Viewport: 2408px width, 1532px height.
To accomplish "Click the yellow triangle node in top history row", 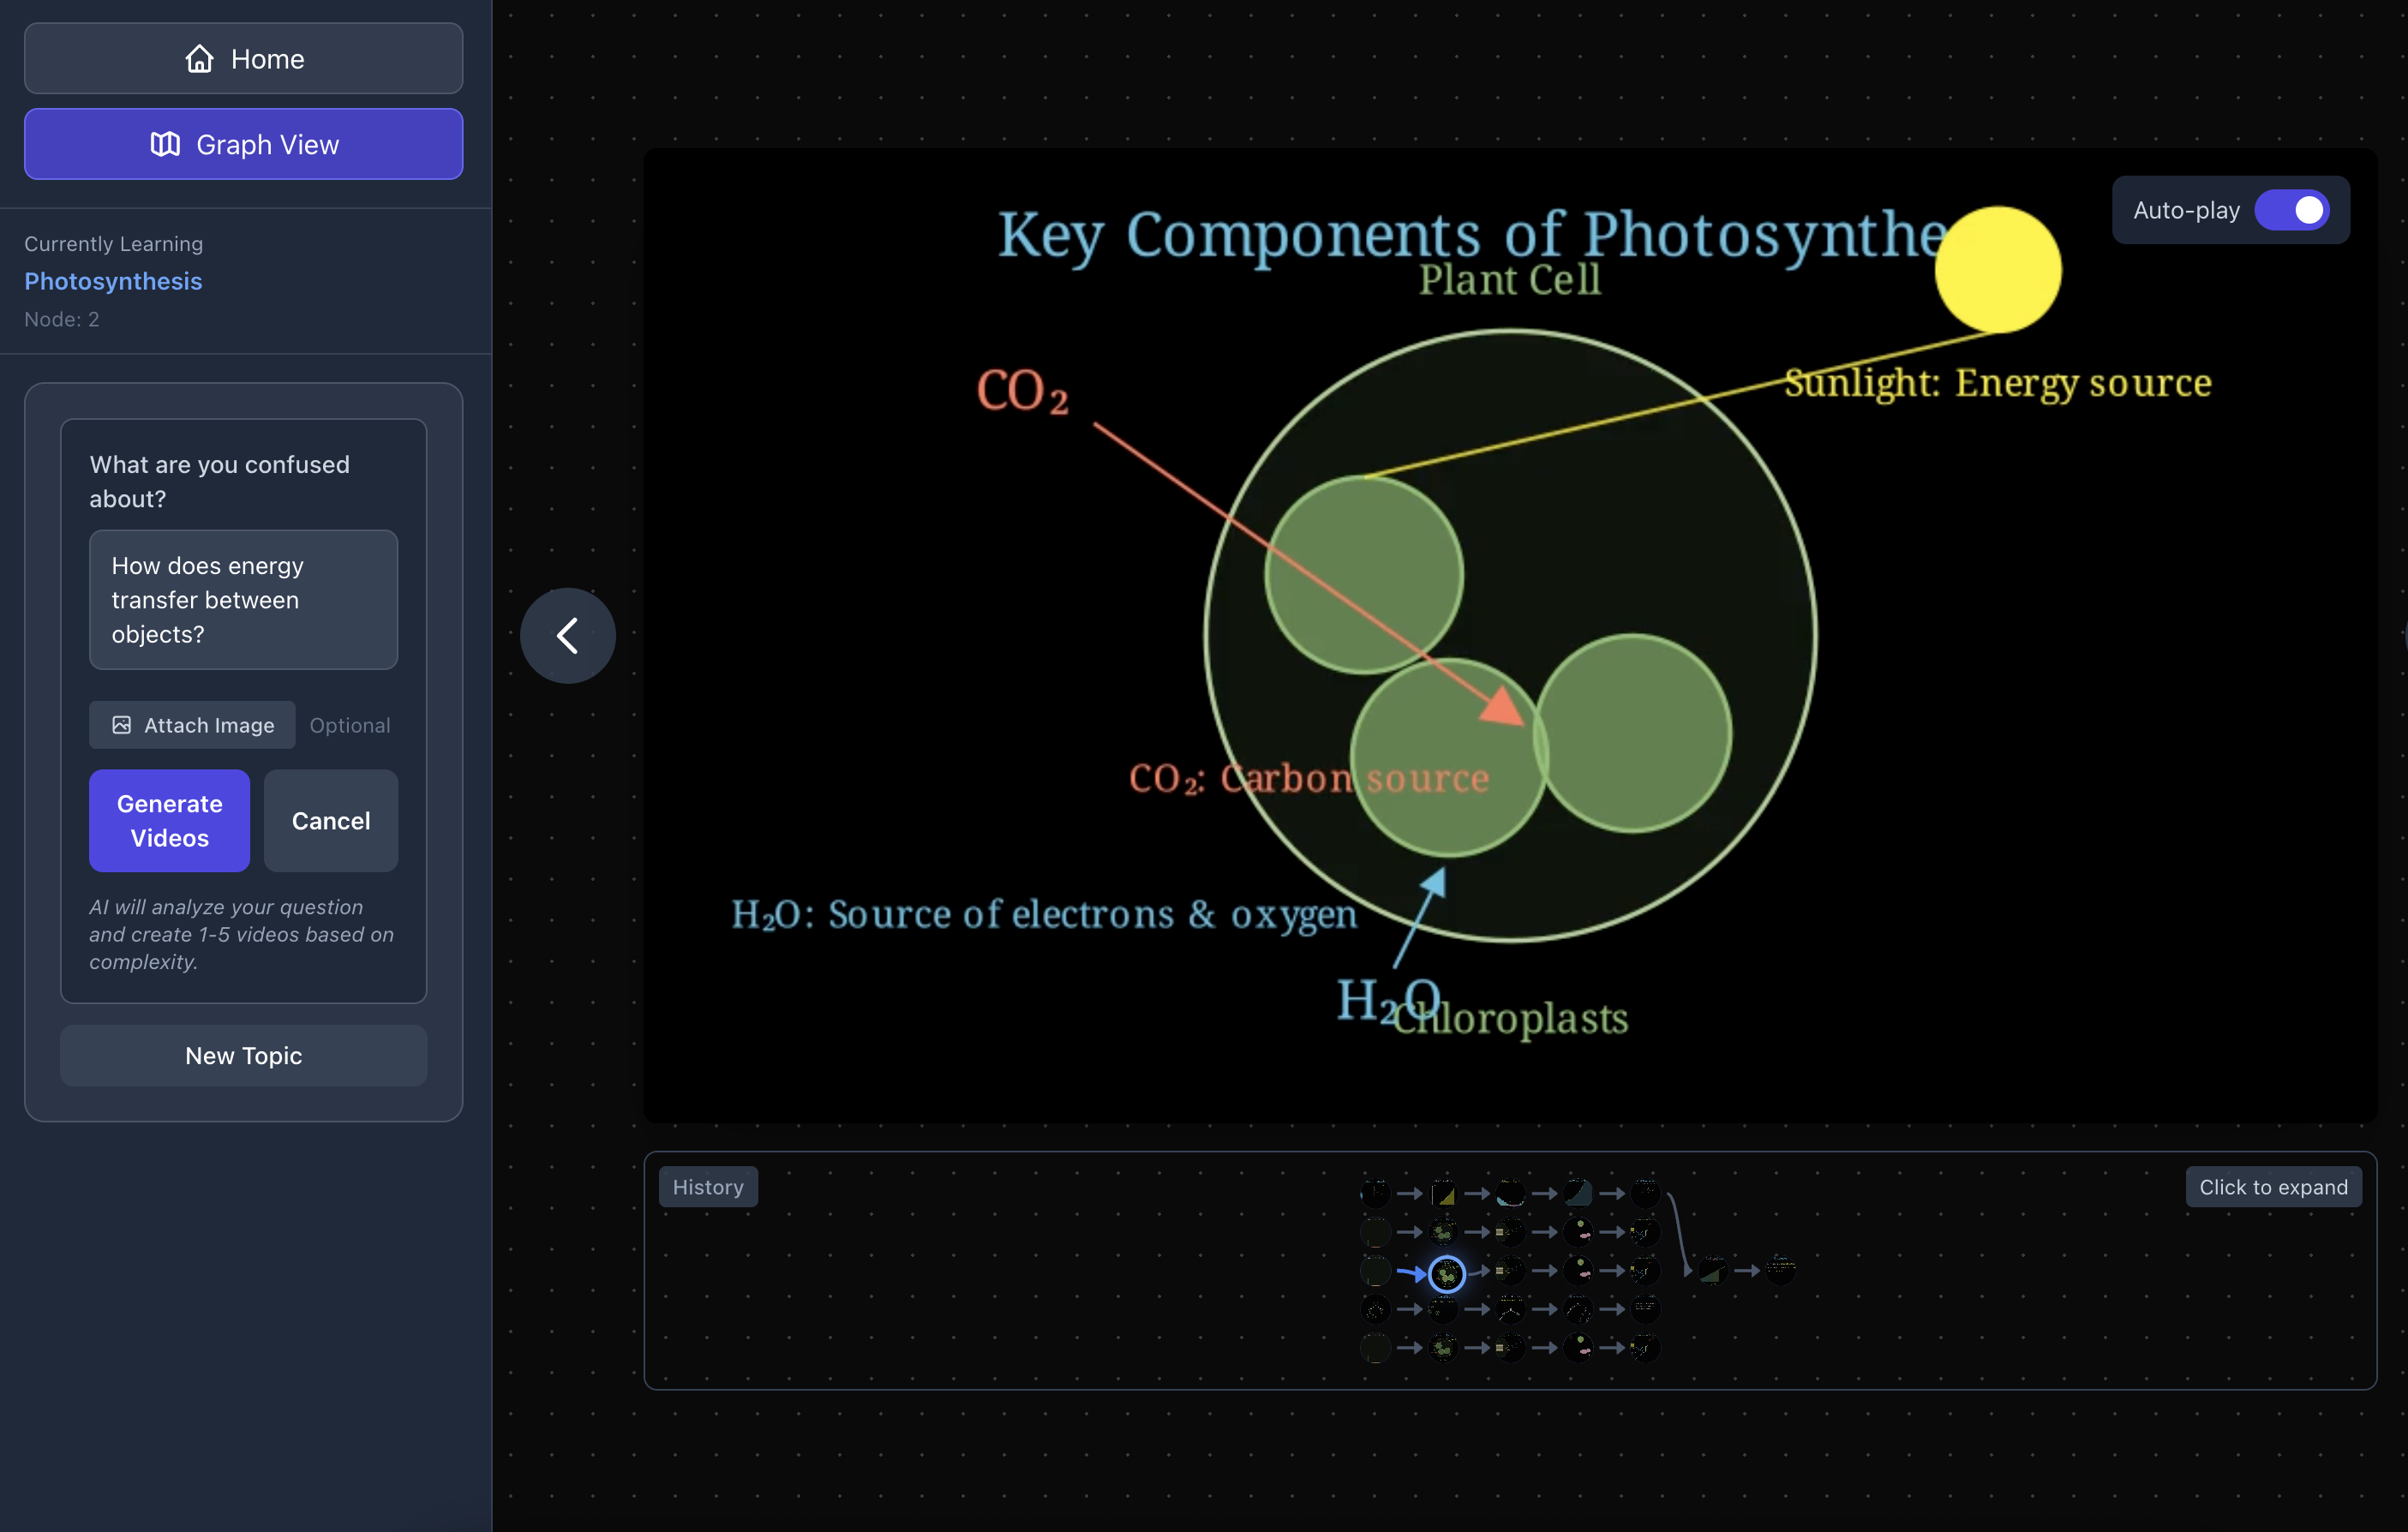I will point(1443,1193).
